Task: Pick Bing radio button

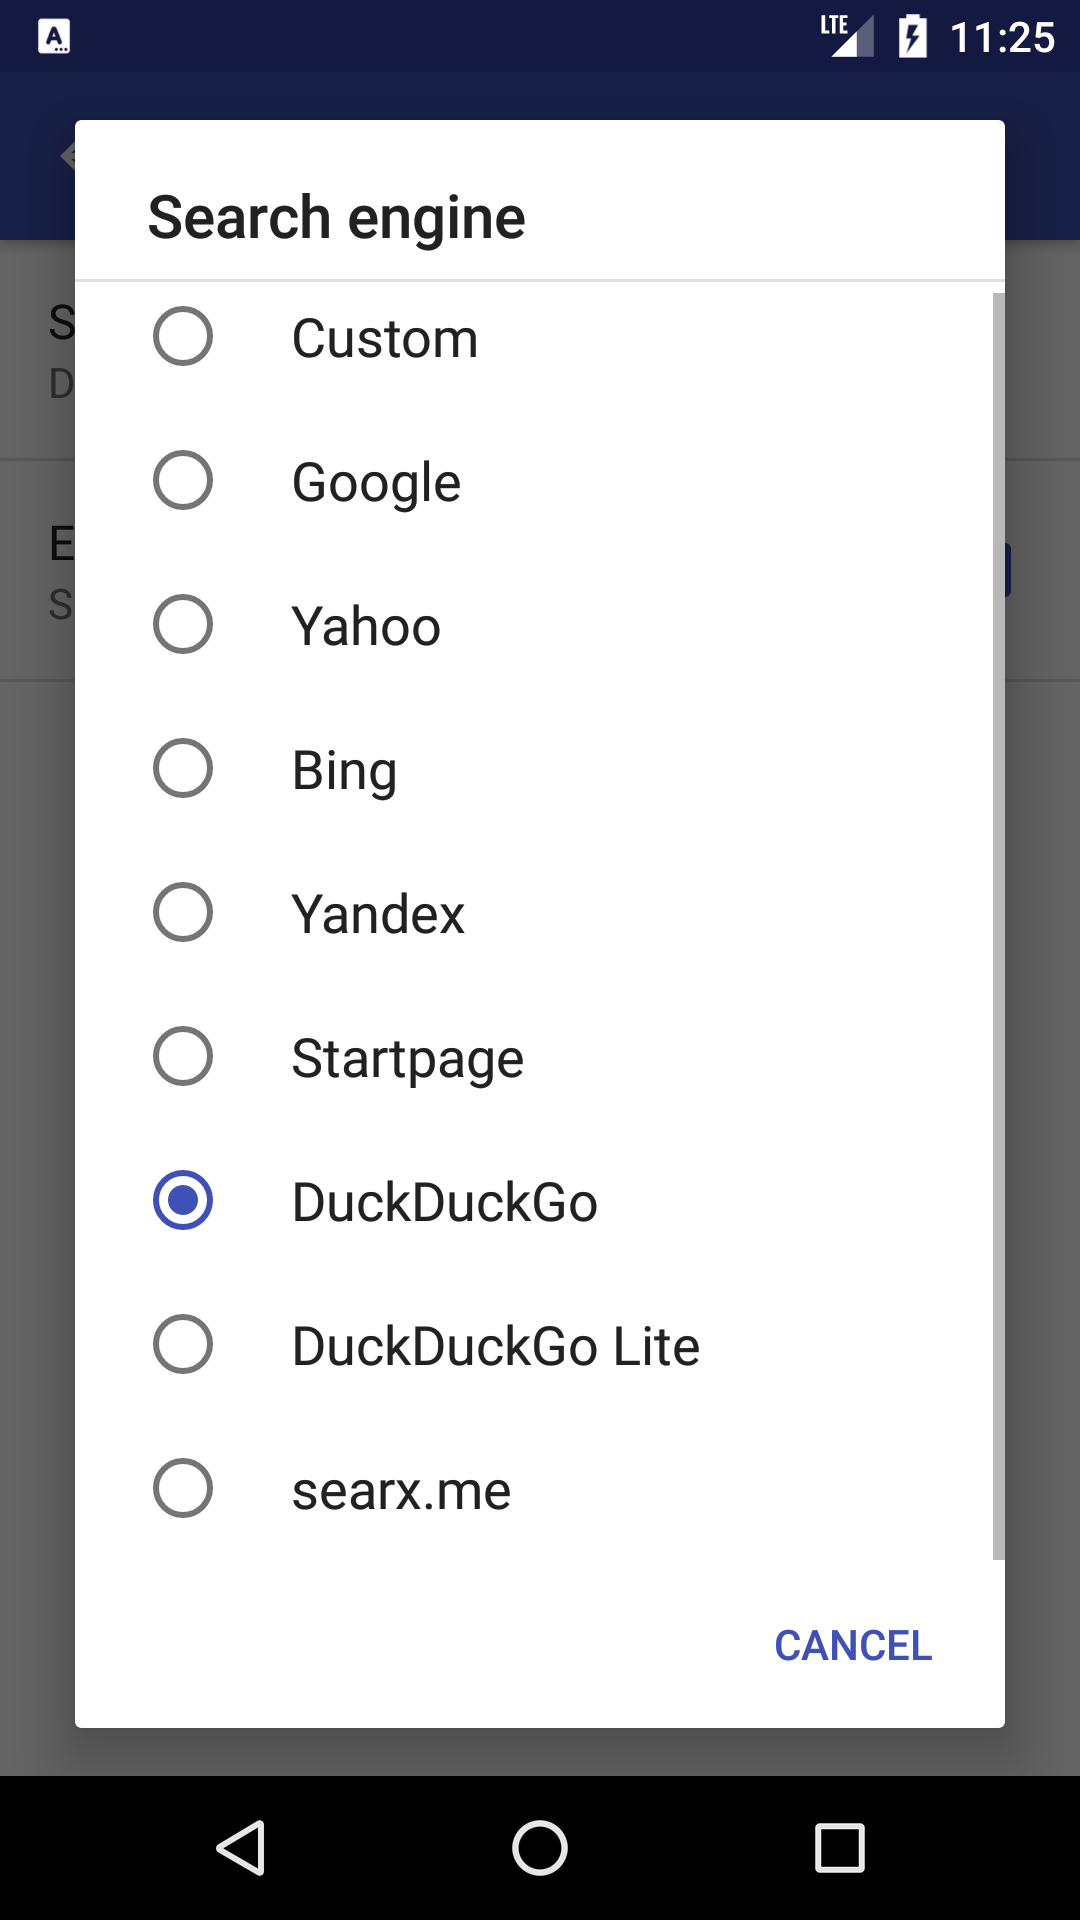Action: pyautogui.click(x=183, y=769)
